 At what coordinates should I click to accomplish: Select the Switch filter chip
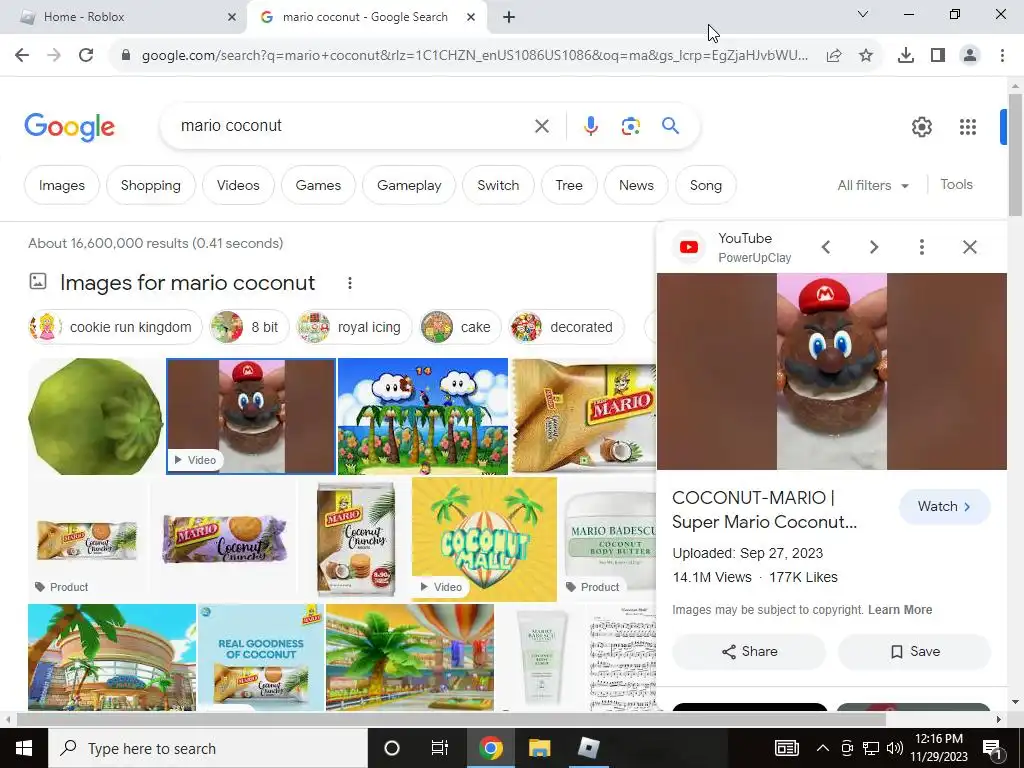pyautogui.click(x=498, y=185)
